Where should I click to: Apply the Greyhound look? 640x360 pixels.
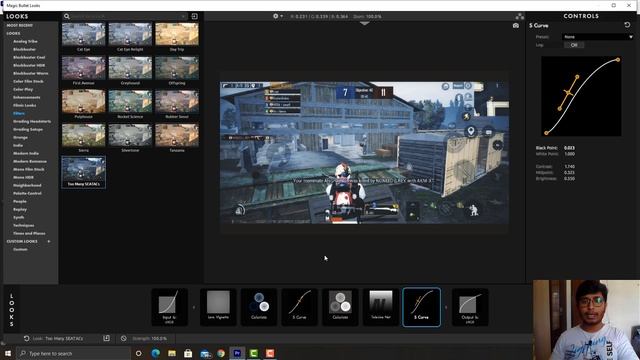[130, 71]
